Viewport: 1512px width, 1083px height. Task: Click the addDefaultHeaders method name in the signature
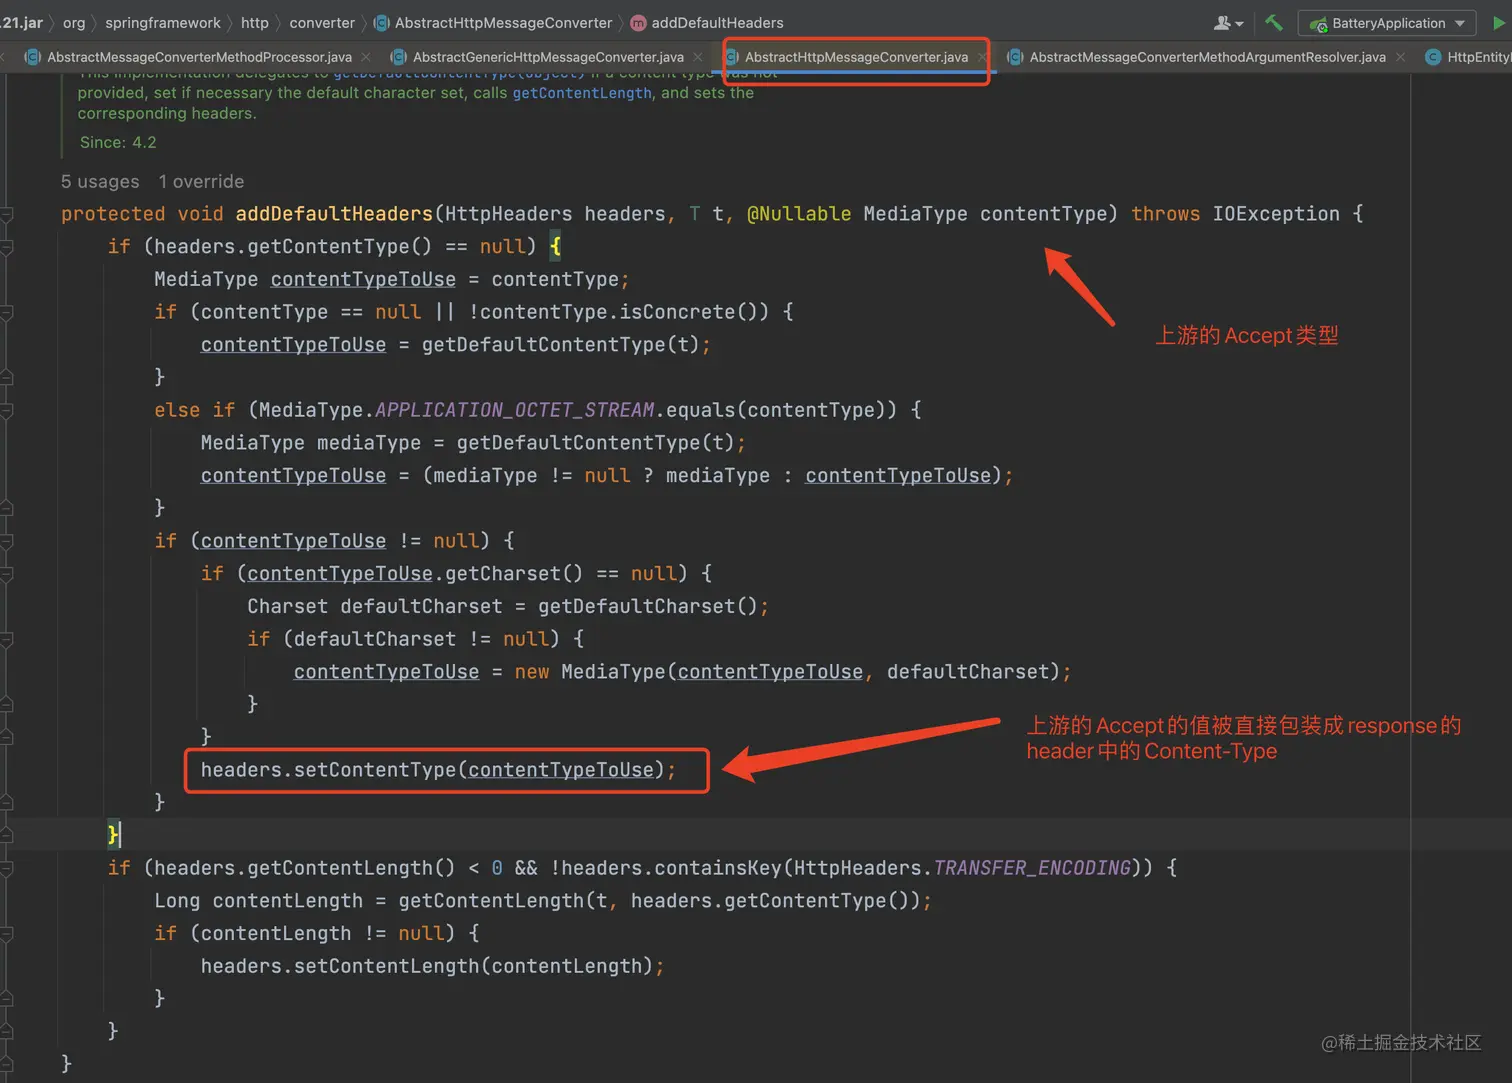click(x=334, y=214)
